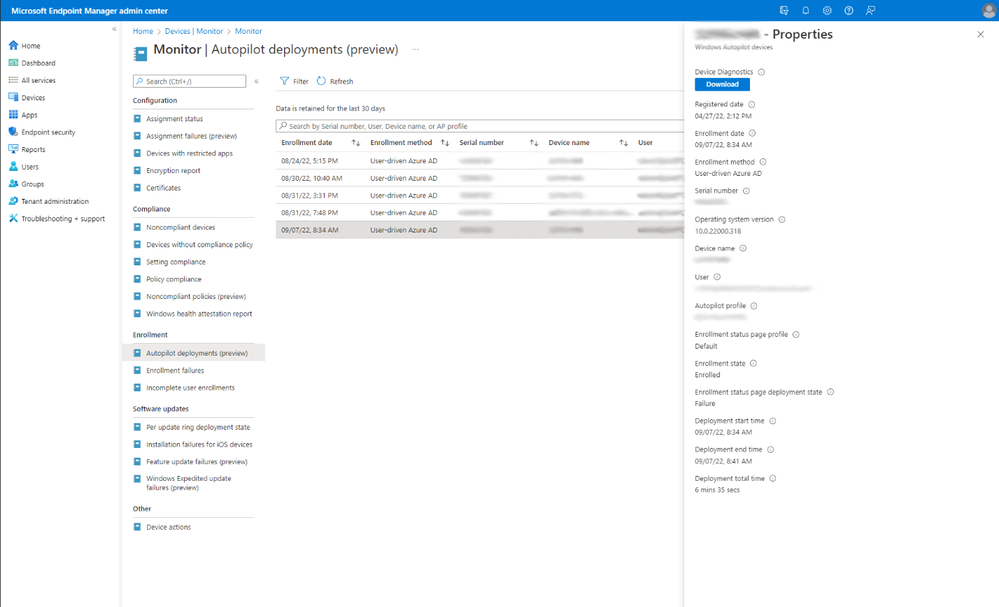Open the ellipsis menu beside the page title
This screenshot has width=999, height=607.
[415, 49]
